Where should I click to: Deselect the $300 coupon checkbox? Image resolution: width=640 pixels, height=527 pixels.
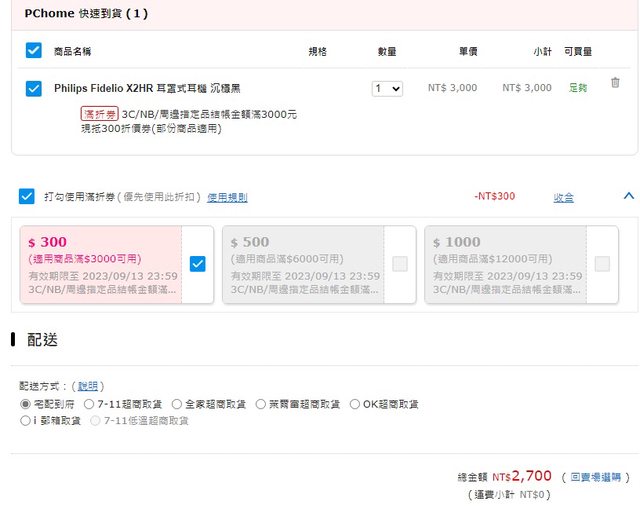click(x=197, y=264)
